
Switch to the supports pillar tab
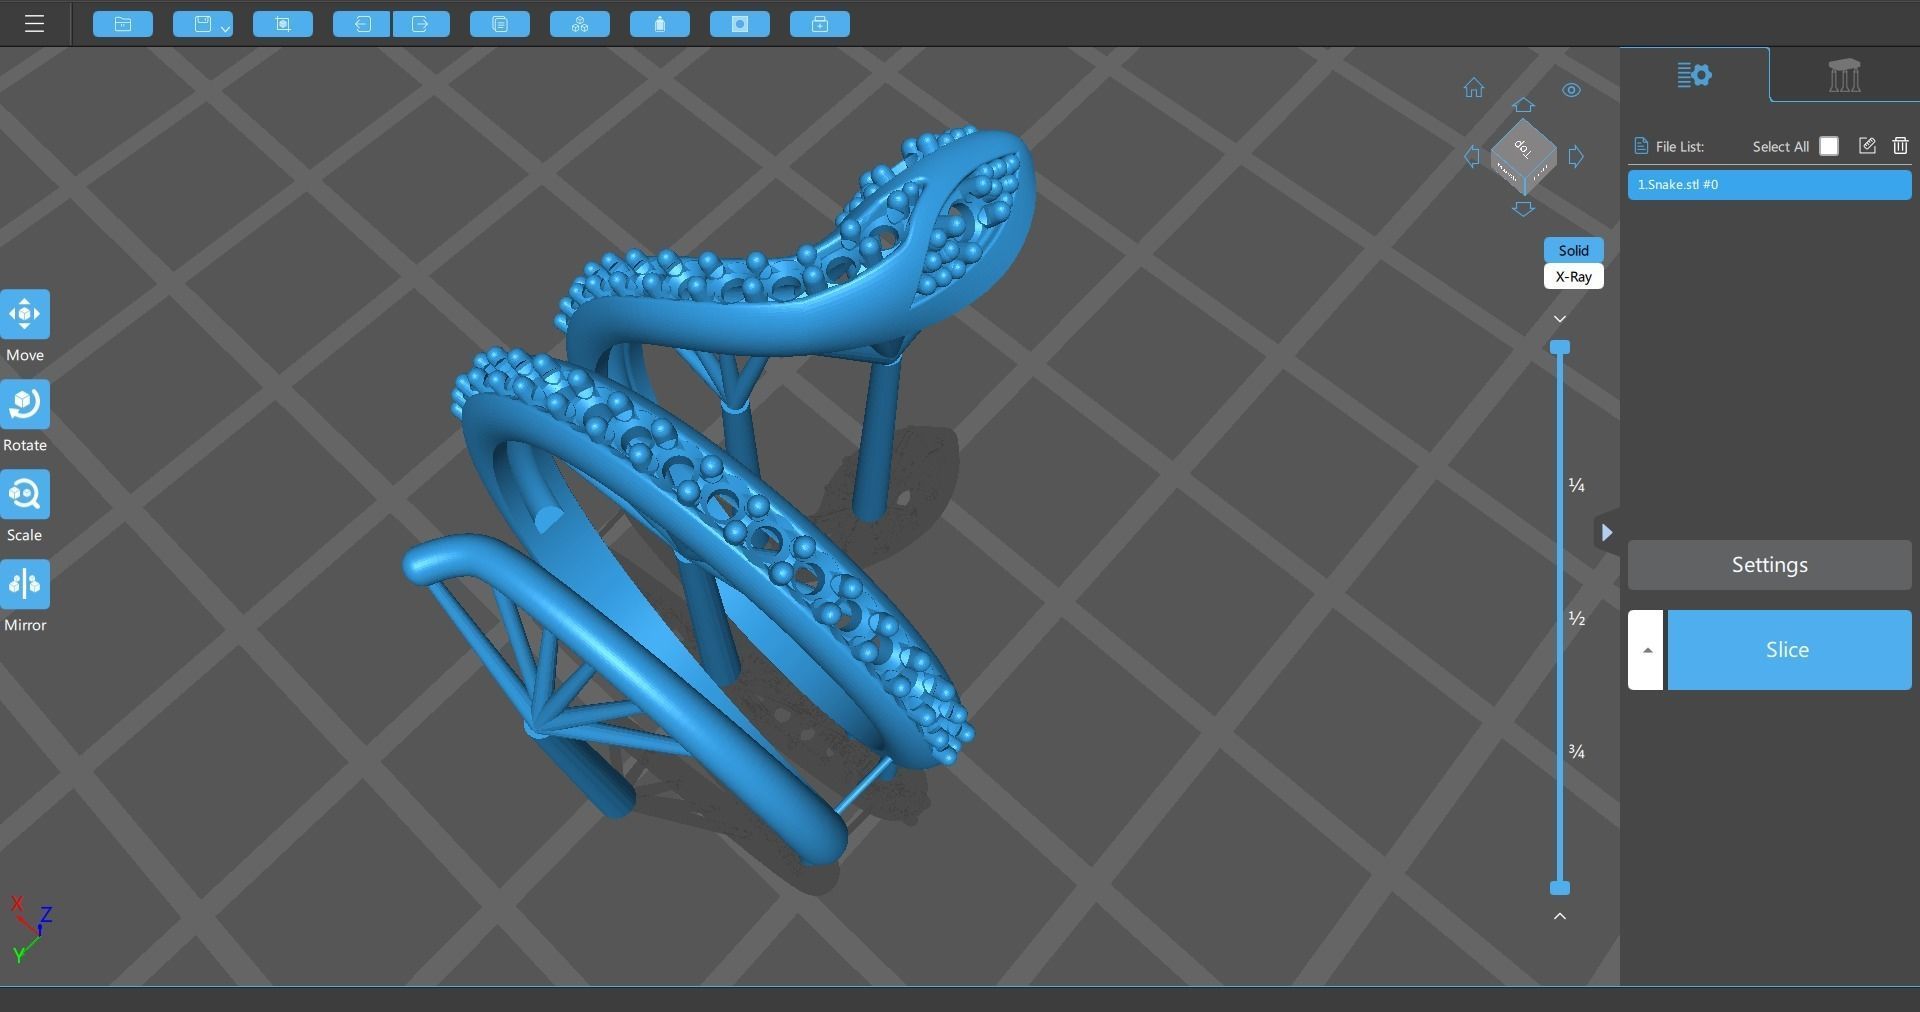(x=1844, y=75)
